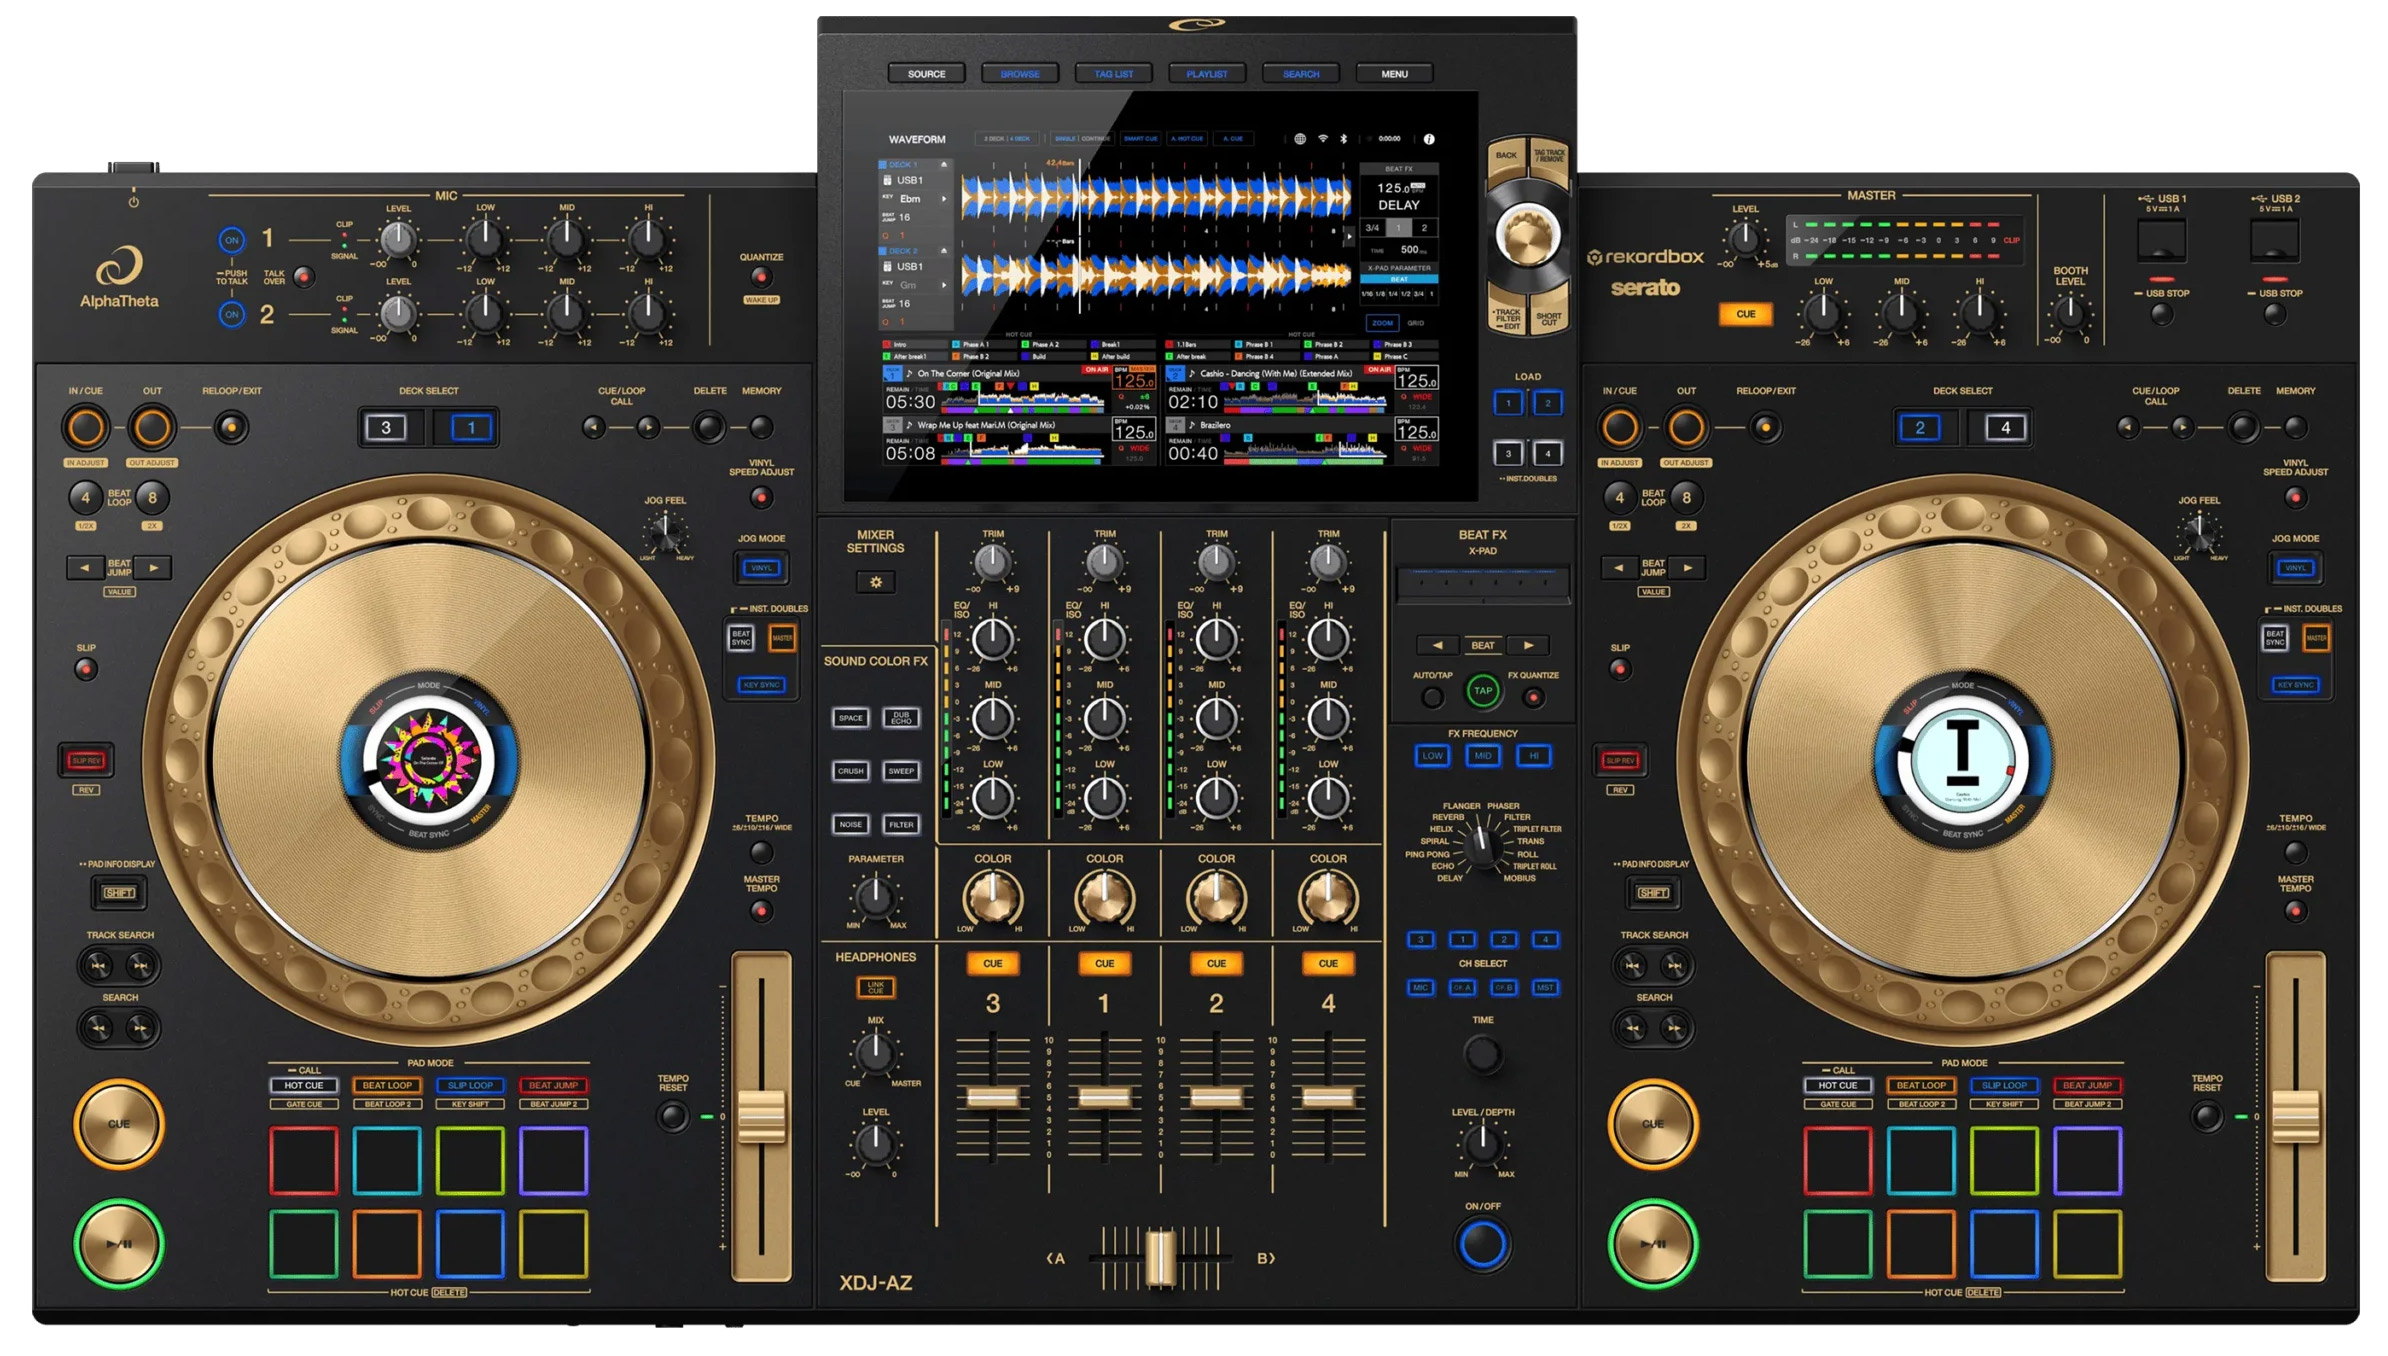Click Beat FX beat decrease arrow

click(1437, 645)
